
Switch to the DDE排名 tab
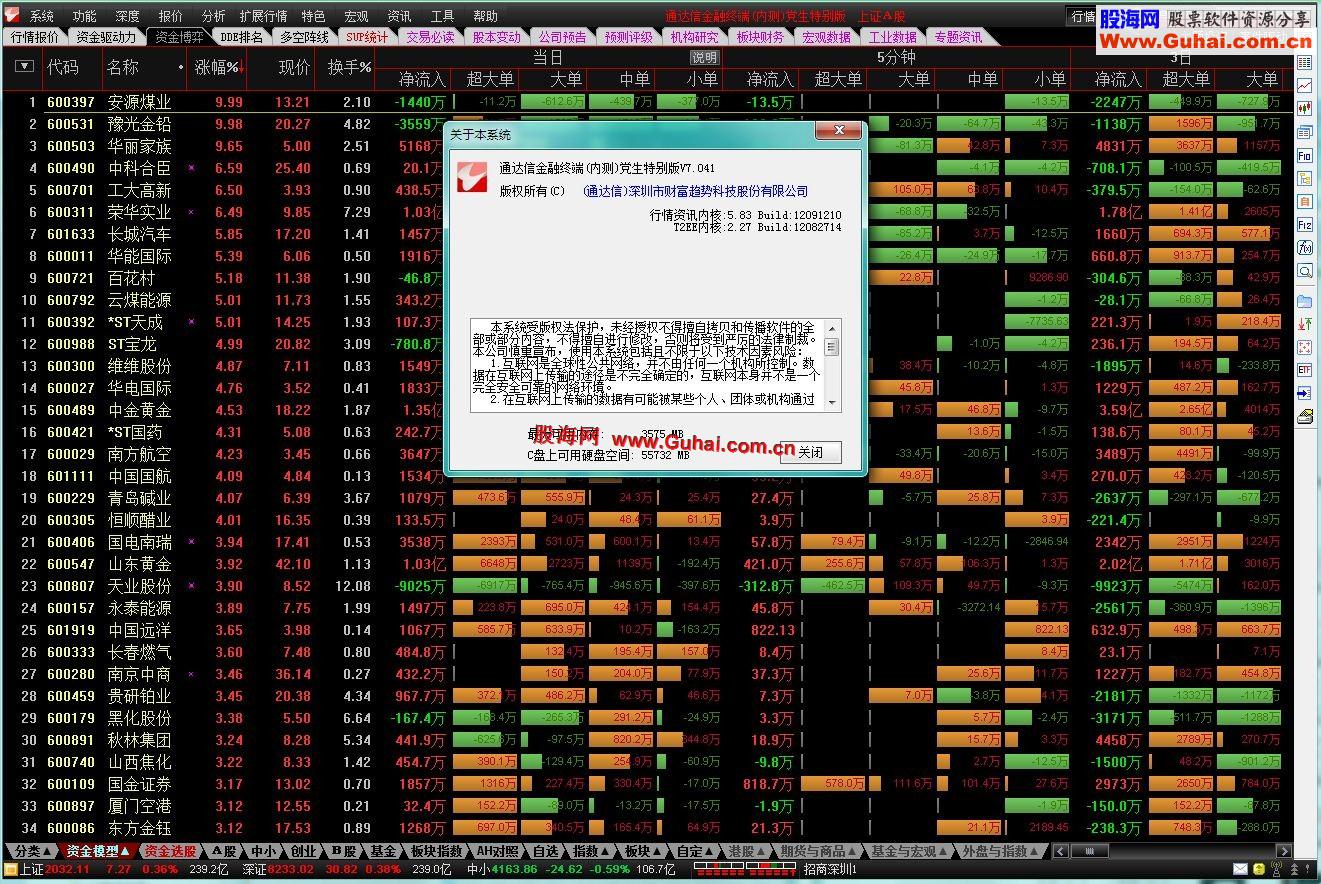[241, 37]
